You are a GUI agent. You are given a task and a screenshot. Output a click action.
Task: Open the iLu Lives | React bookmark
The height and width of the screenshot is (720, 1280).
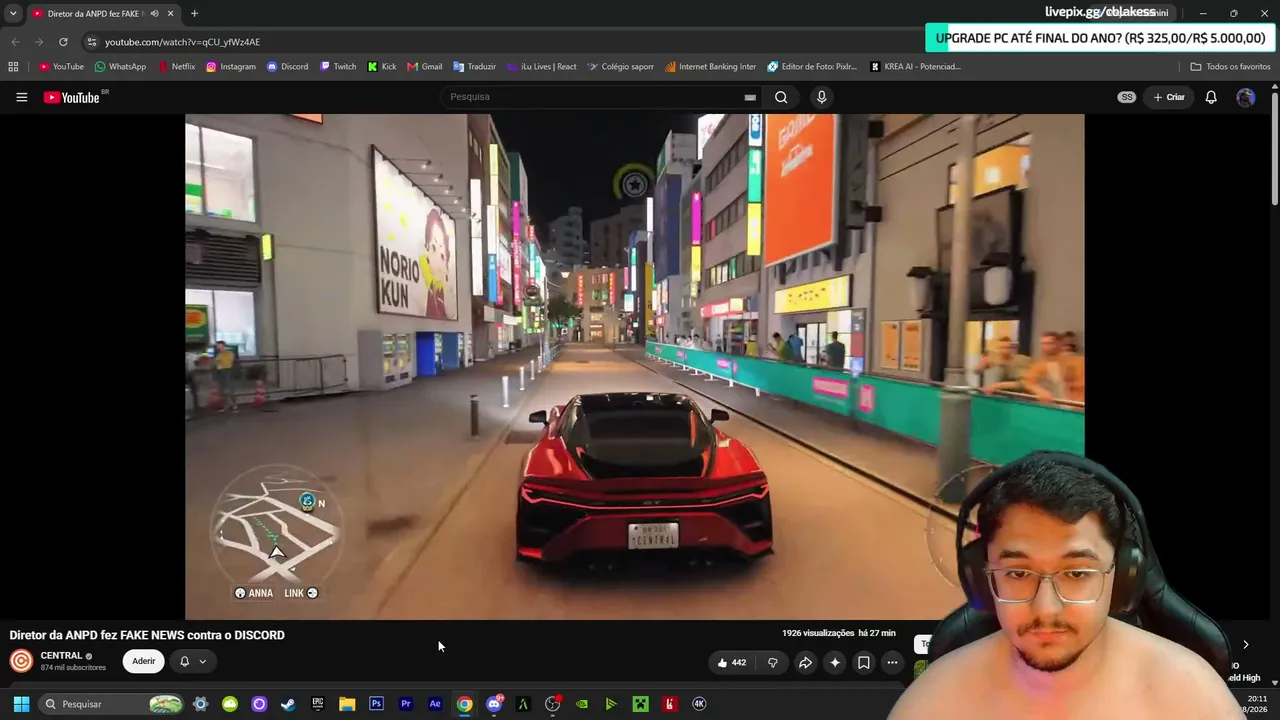point(541,67)
